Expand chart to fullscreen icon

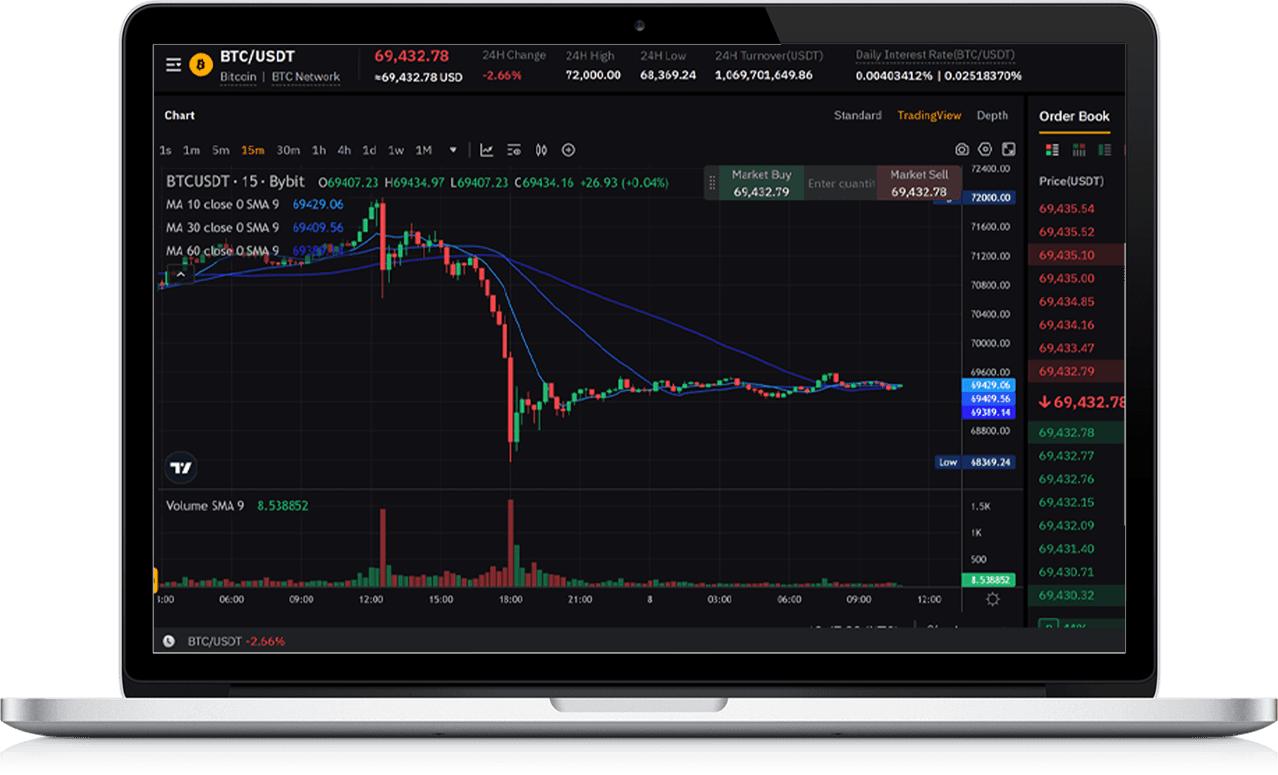click(1008, 150)
